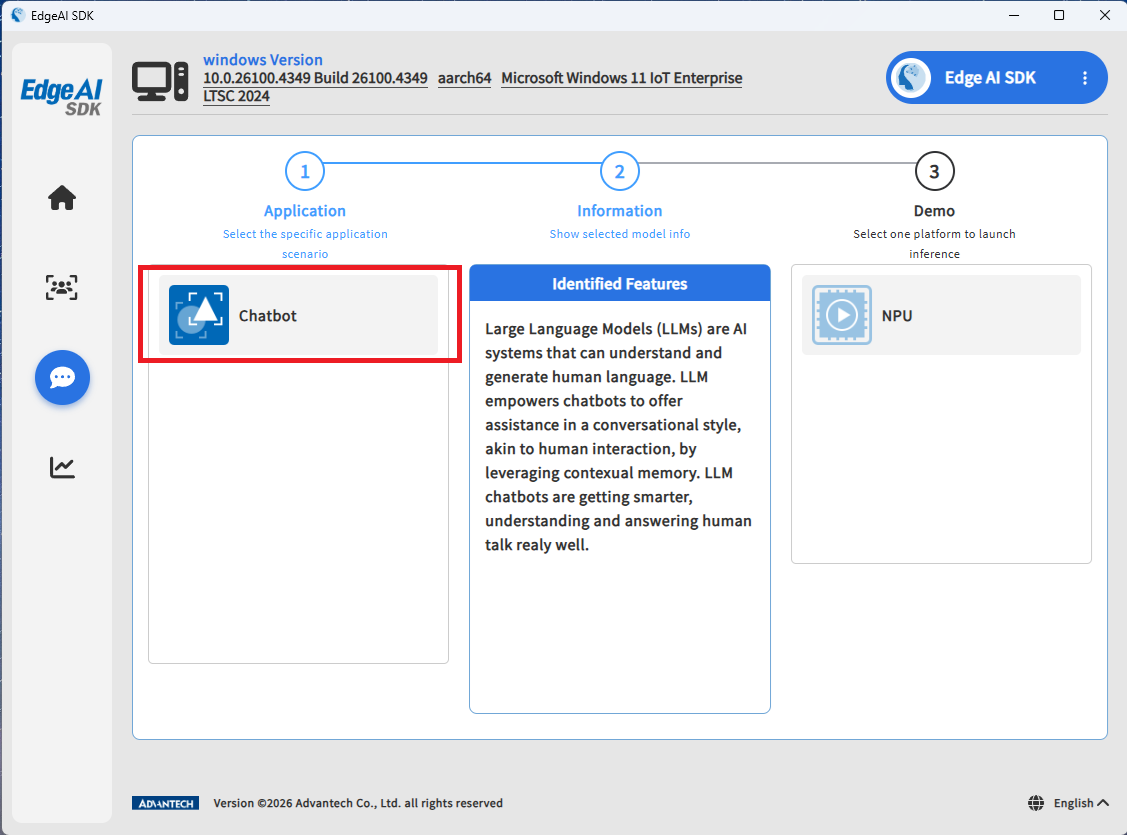
Task: Select the chat bubble icon in the sidebar
Action: [63, 377]
